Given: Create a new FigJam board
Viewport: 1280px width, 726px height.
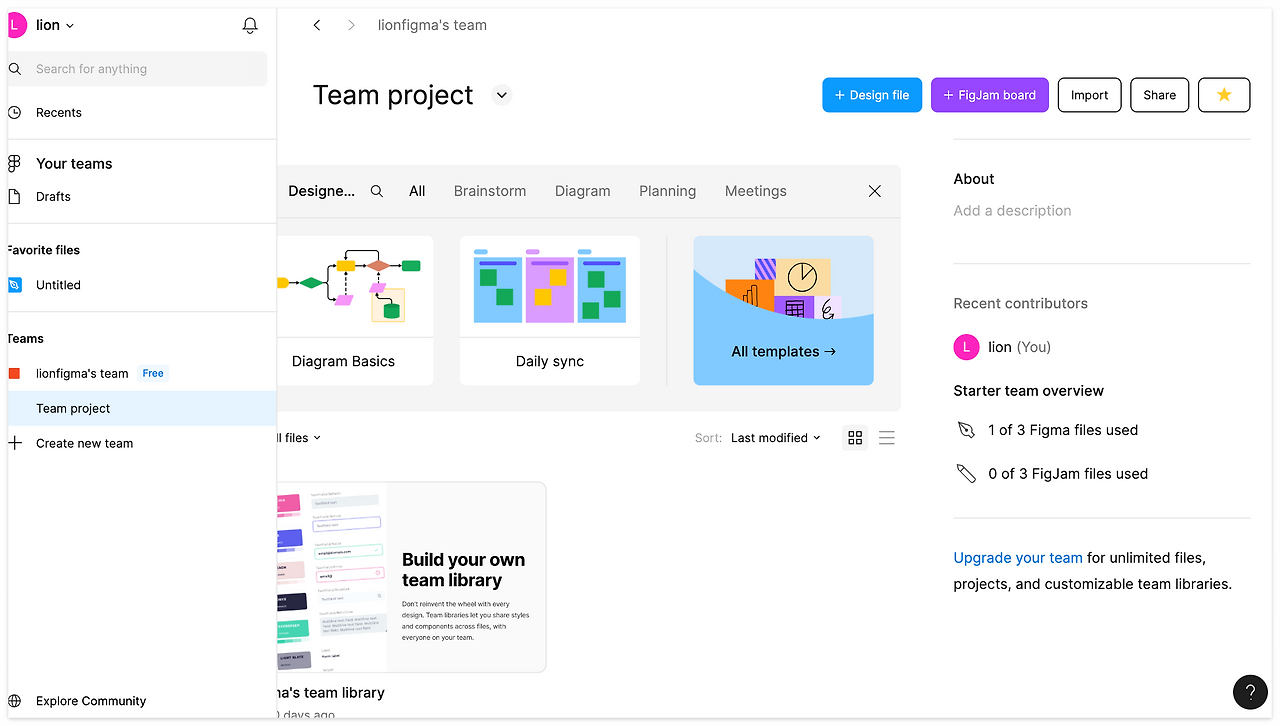Looking at the screenshot, I should point(990,95).
